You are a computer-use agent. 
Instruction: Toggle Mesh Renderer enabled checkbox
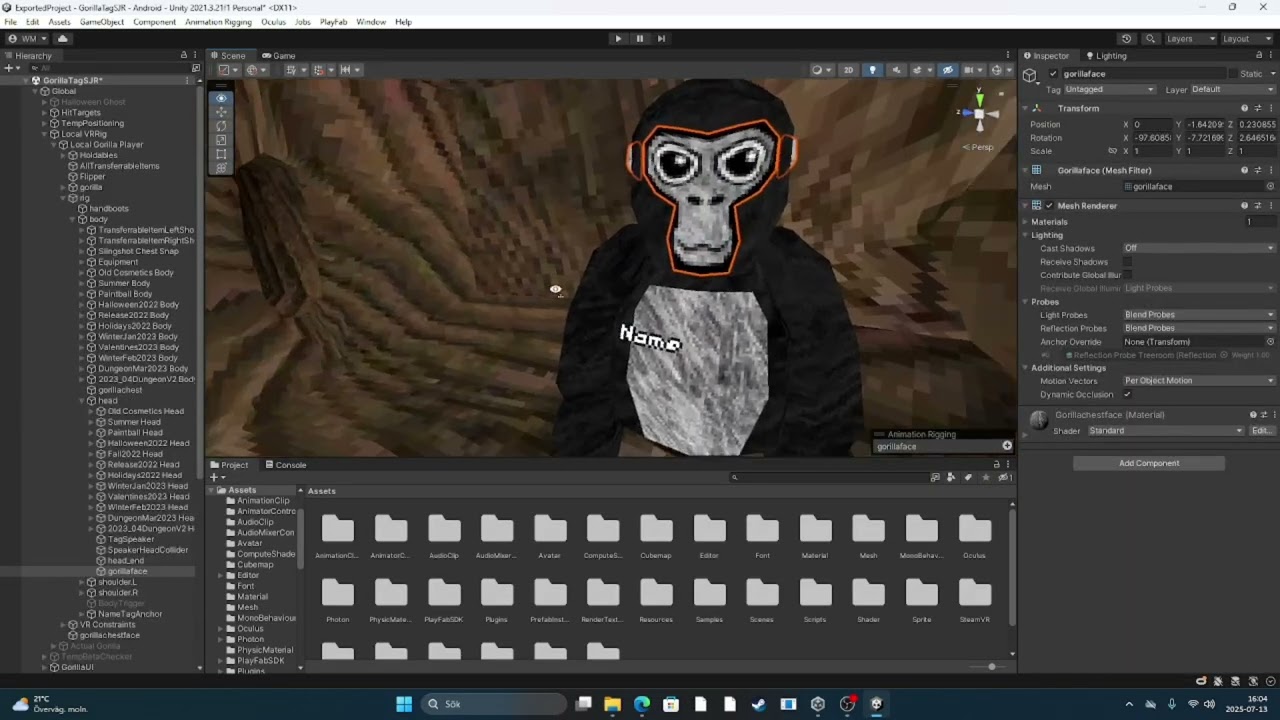(x=1049, y=206)
